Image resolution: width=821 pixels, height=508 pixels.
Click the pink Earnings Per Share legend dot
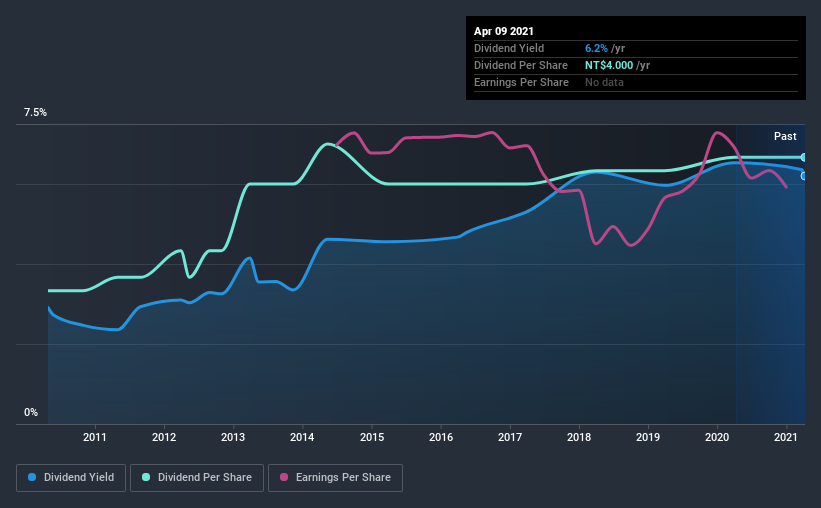point(283,478)
